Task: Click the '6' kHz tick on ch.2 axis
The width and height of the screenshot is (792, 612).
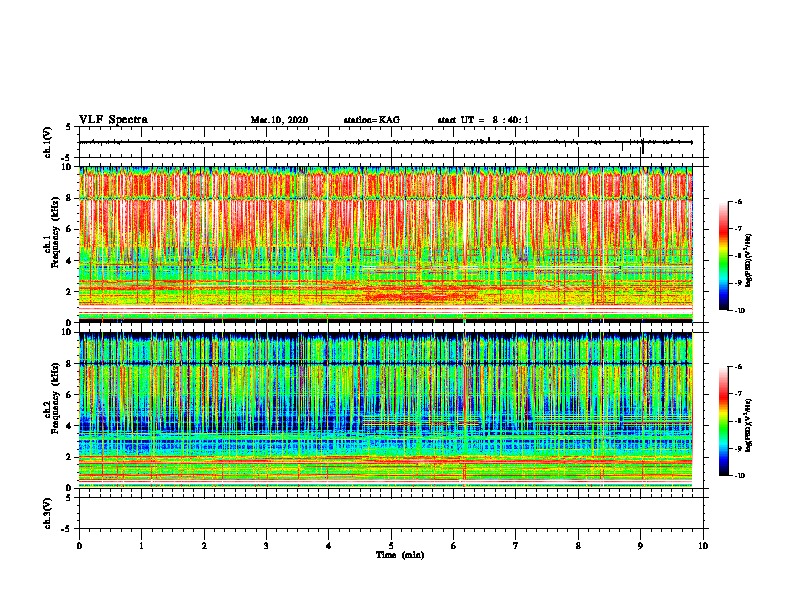Action: coord(70,394)
